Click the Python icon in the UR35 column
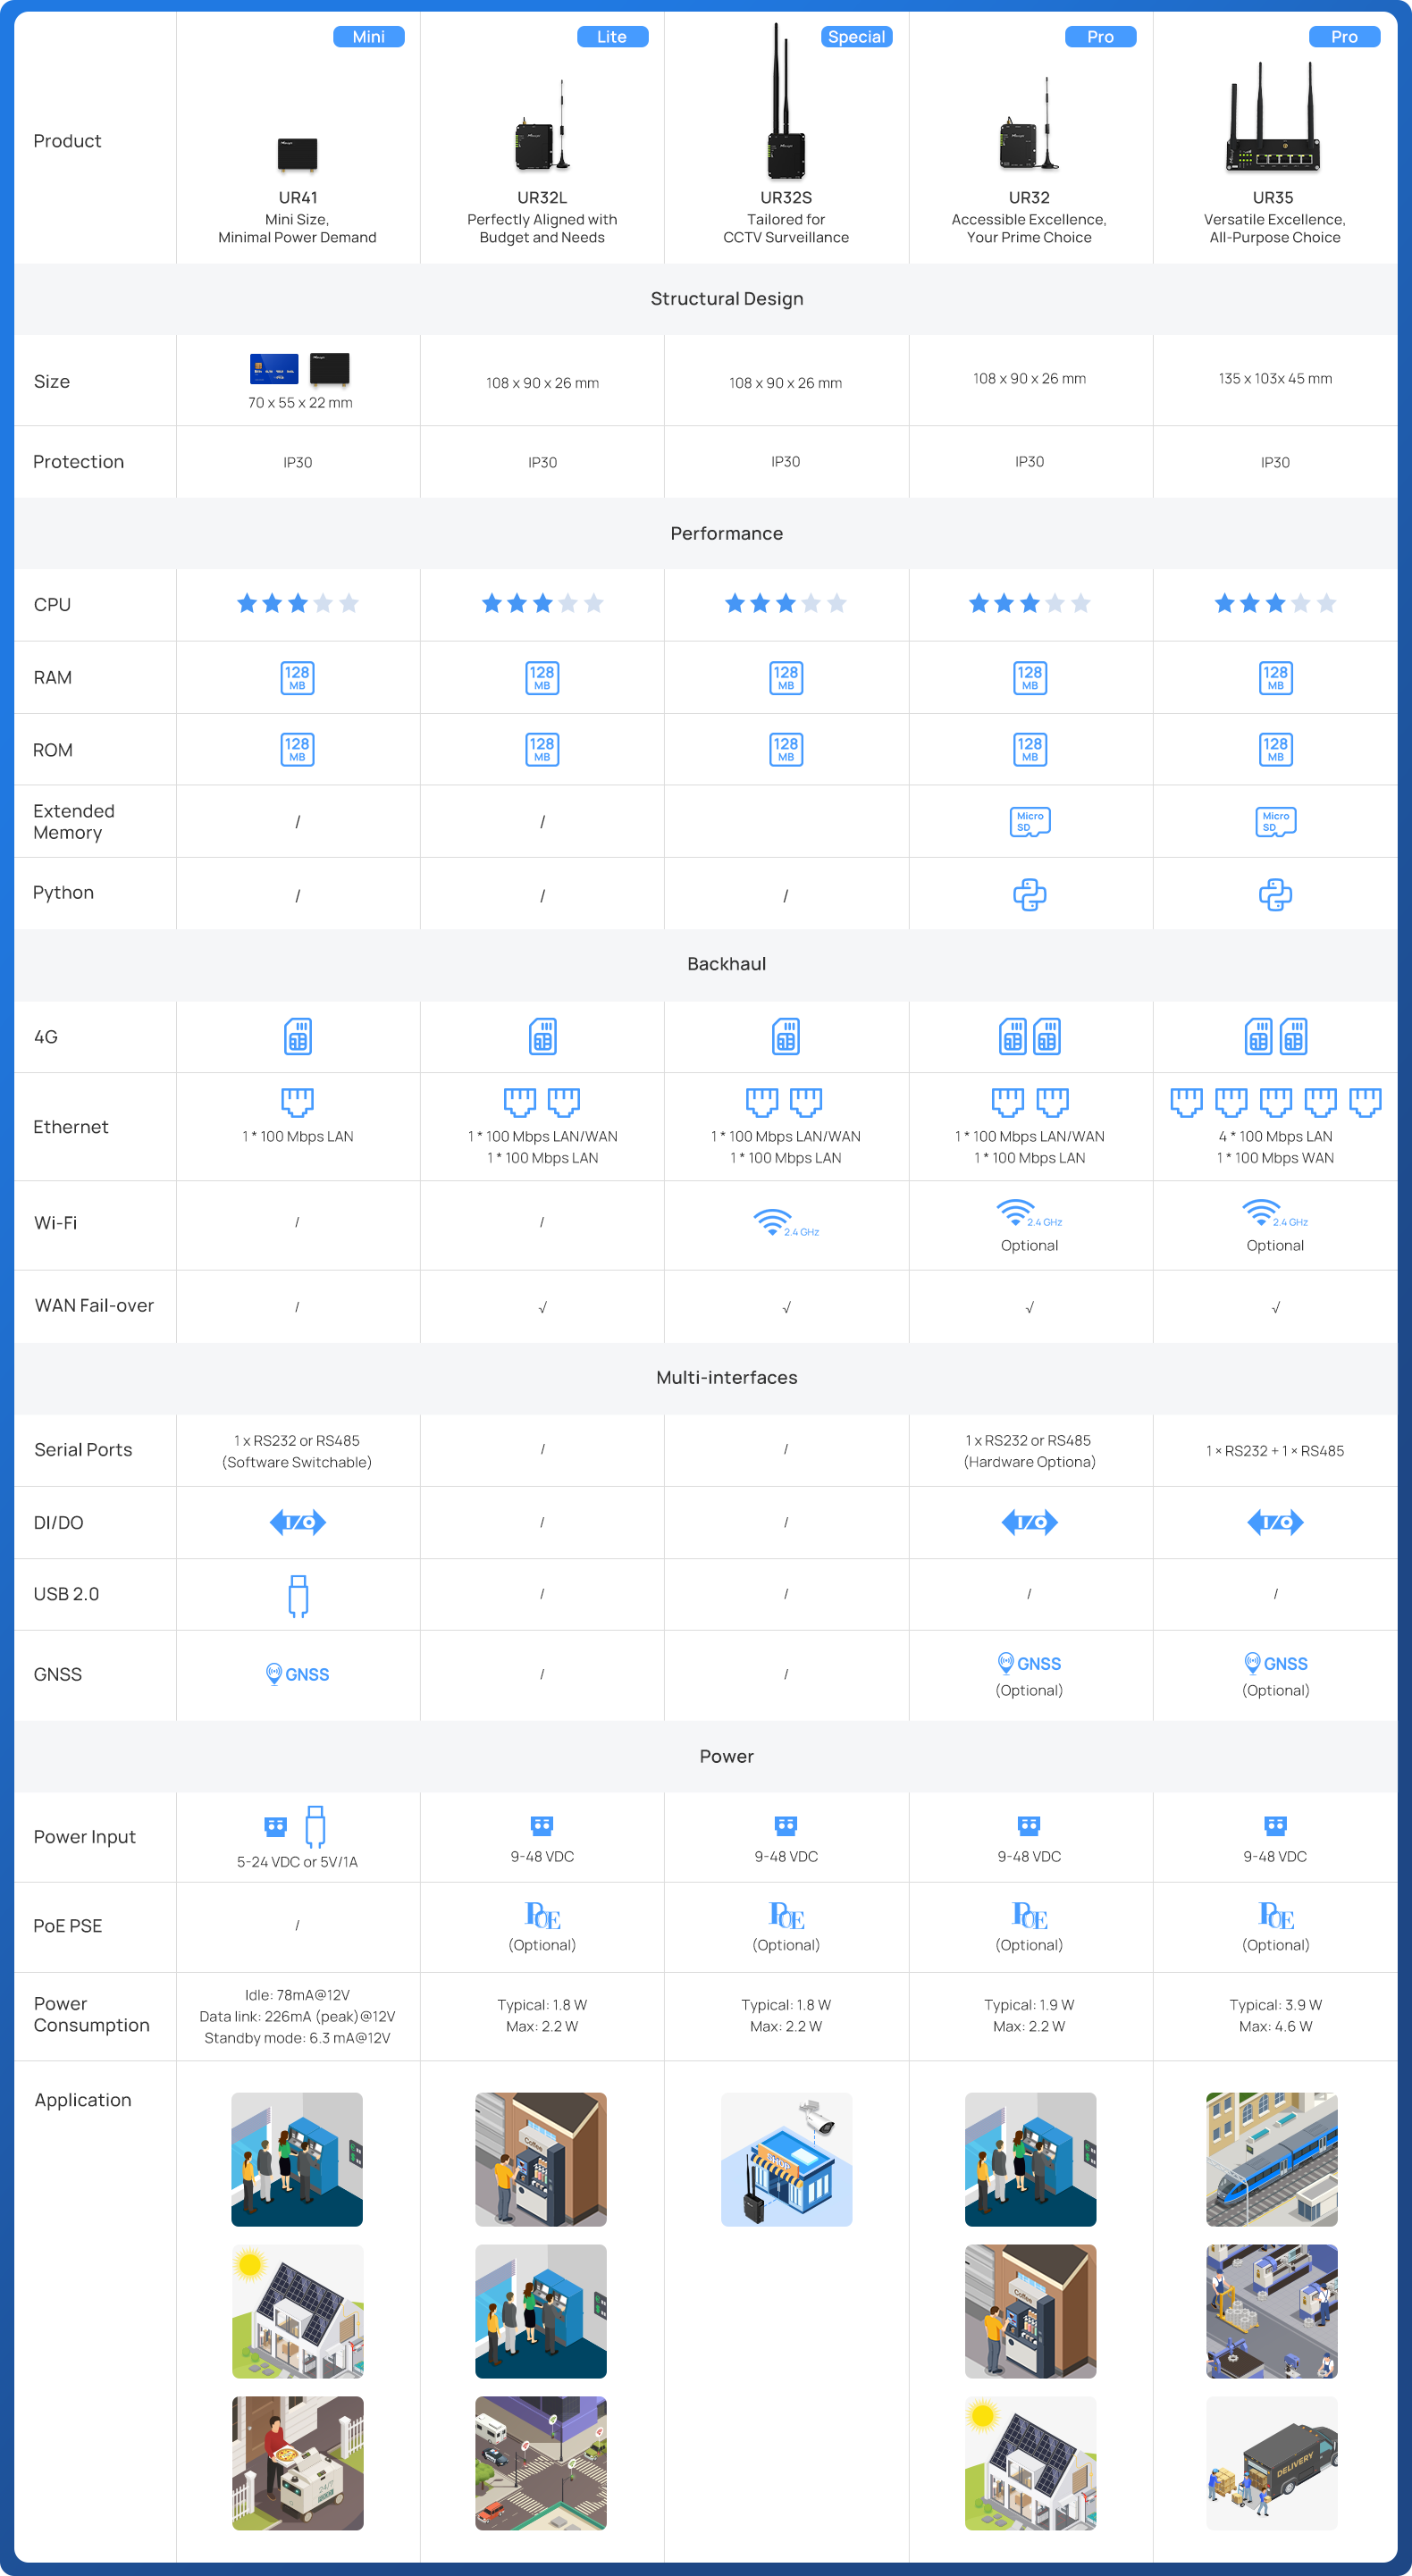1412x2576 pixels. pyautogui.click(x=1274, y=894)
